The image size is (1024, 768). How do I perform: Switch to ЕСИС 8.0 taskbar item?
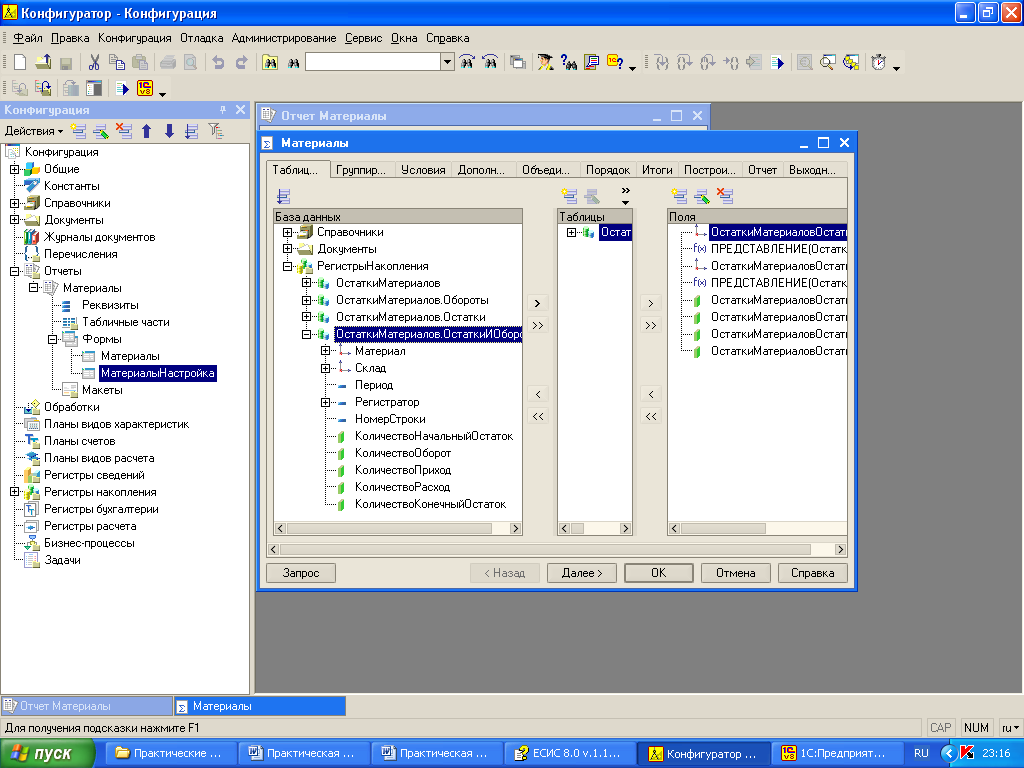tap(569, 753)
